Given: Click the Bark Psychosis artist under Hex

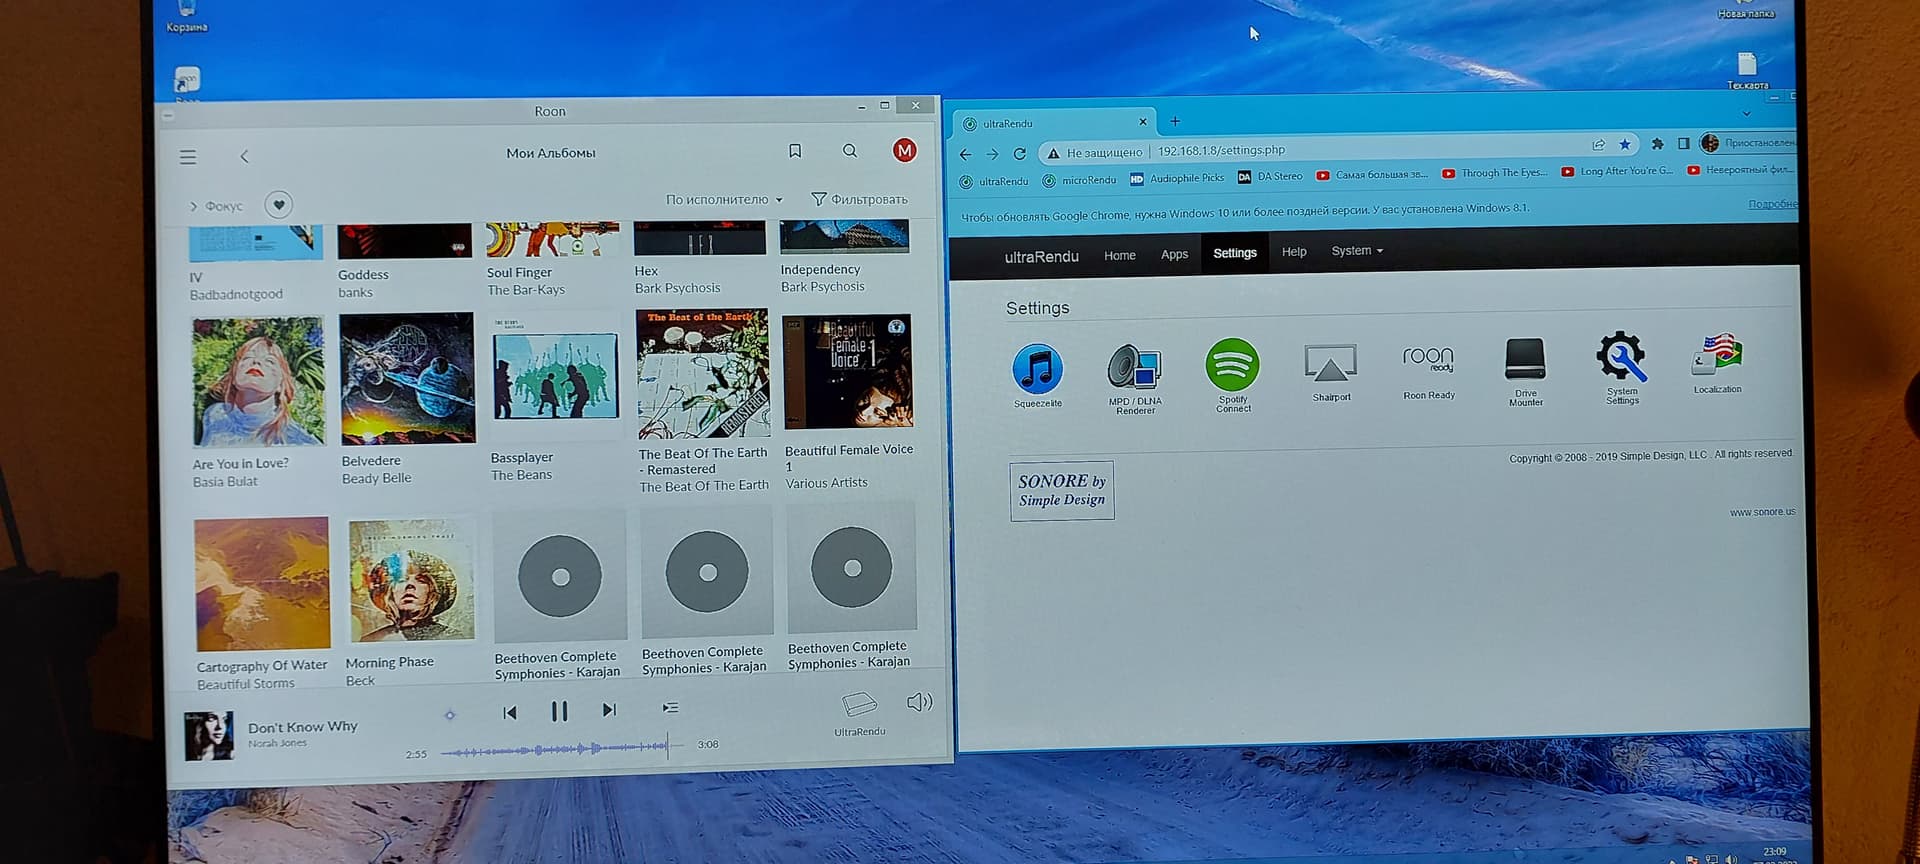Looking at the screenshot, I should 677,288.
